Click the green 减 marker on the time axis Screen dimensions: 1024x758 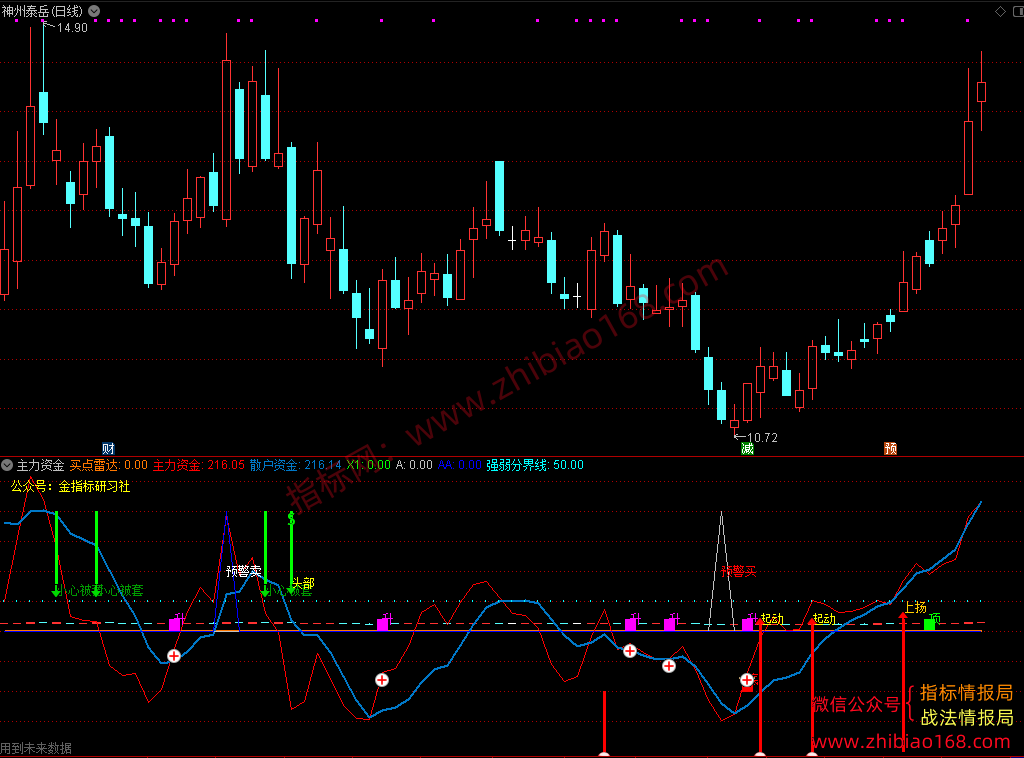click(747, 449)
